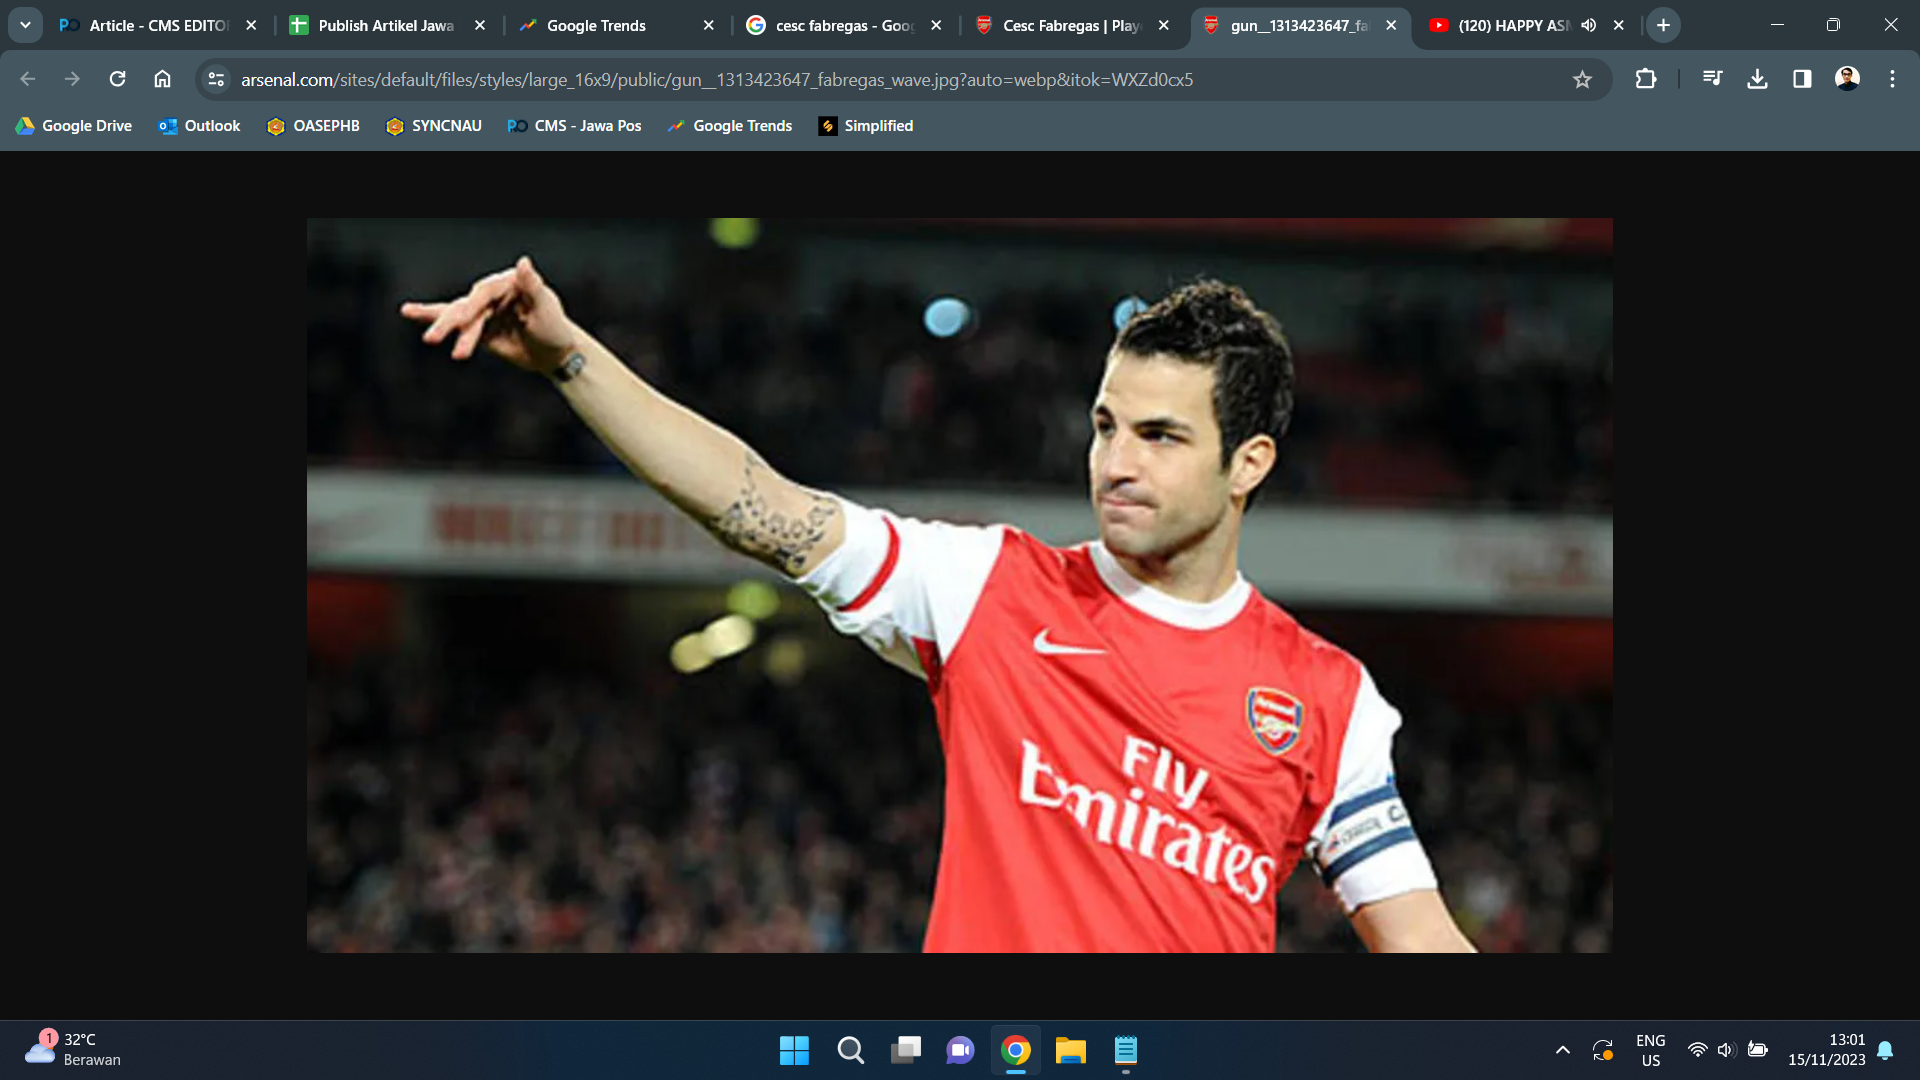Open the tab search dropdown arrow
1920x1080 pixels.
[25, 25]
